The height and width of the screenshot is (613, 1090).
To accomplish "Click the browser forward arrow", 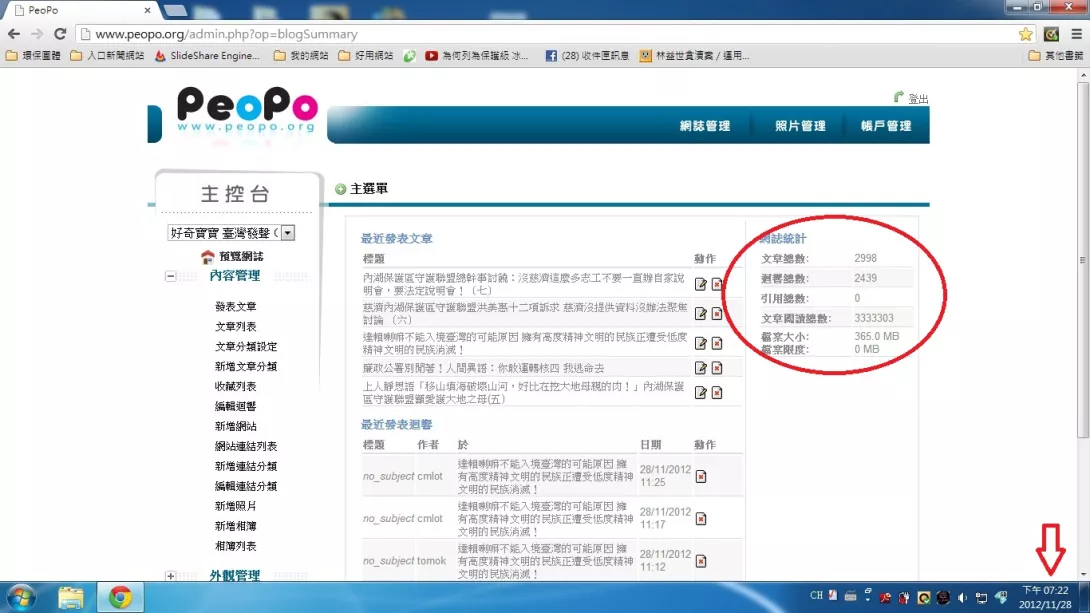I will [x=37, y=34].
